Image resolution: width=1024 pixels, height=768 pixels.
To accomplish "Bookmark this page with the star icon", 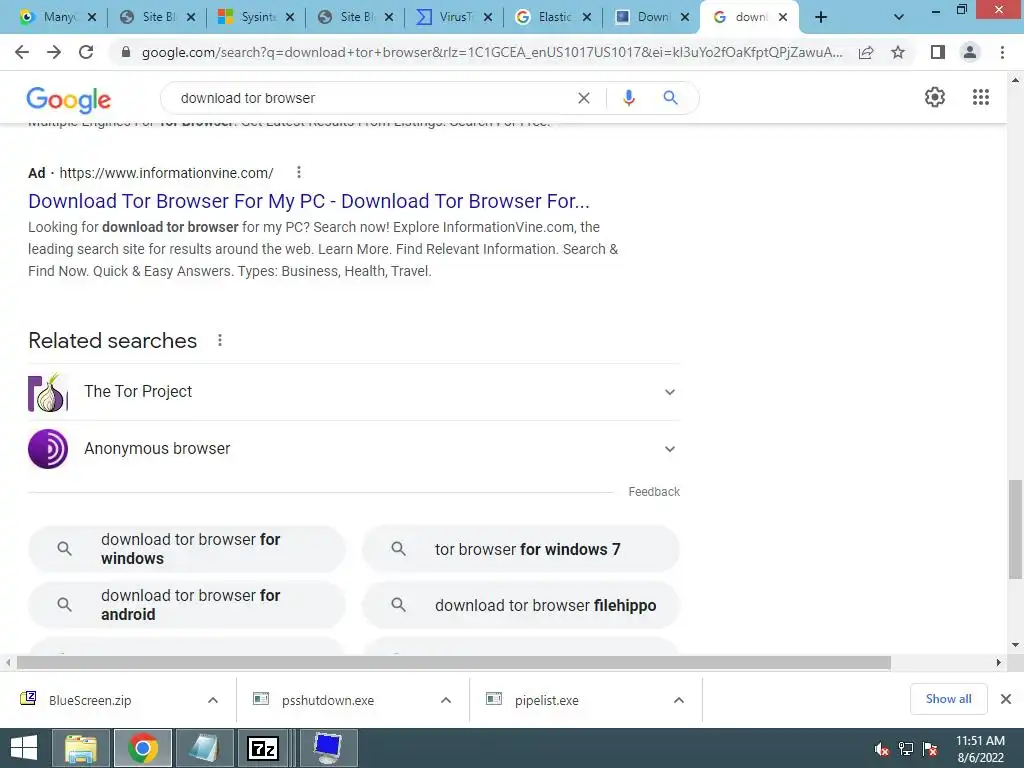I will tap(898, 52).
